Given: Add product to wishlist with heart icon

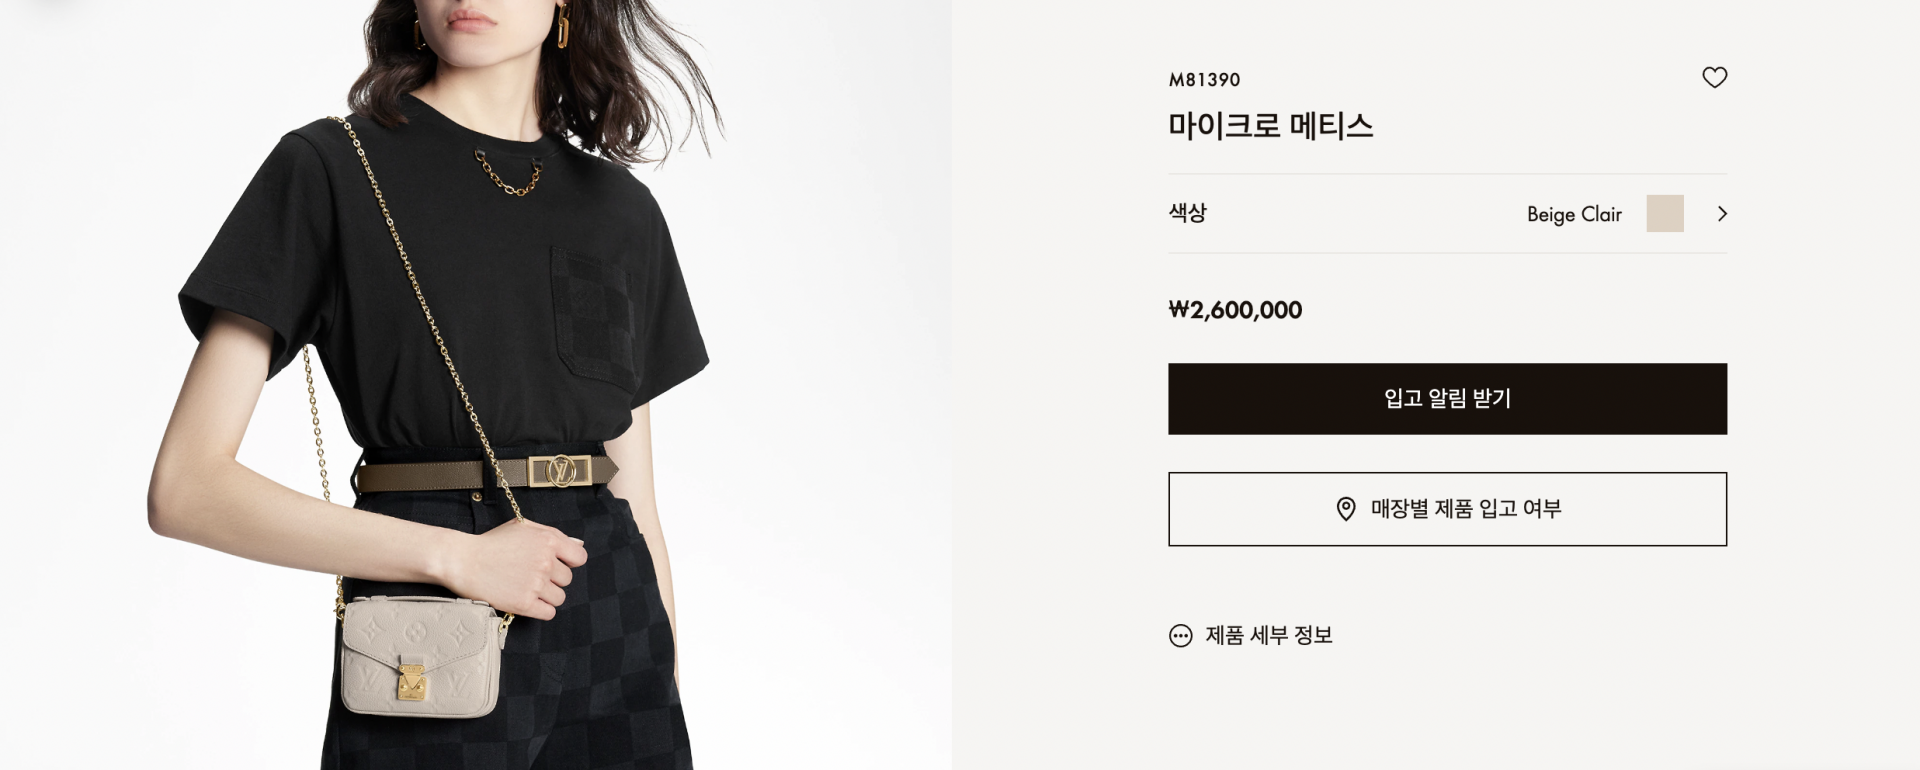Looking at the screenshot, I should [x=1714, y=77].
